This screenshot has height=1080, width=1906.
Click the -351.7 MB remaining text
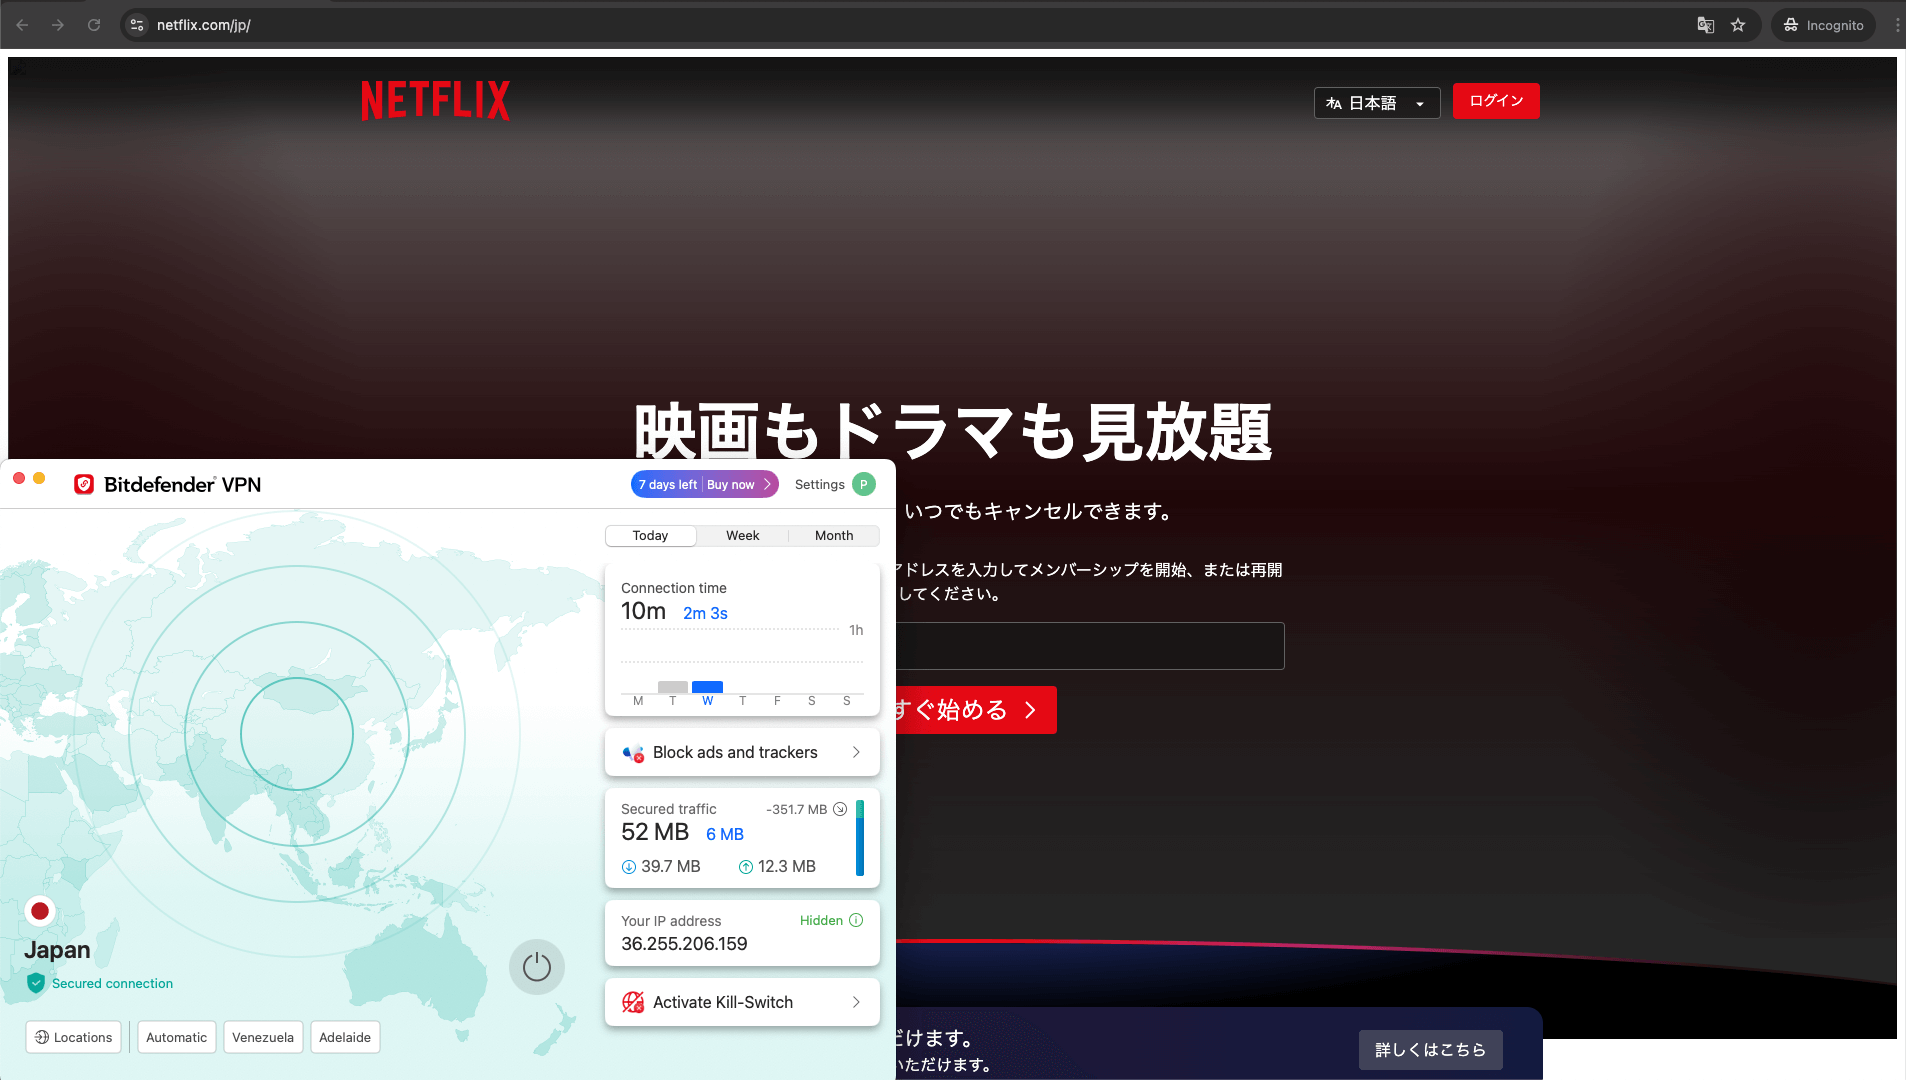click(797, 810)
